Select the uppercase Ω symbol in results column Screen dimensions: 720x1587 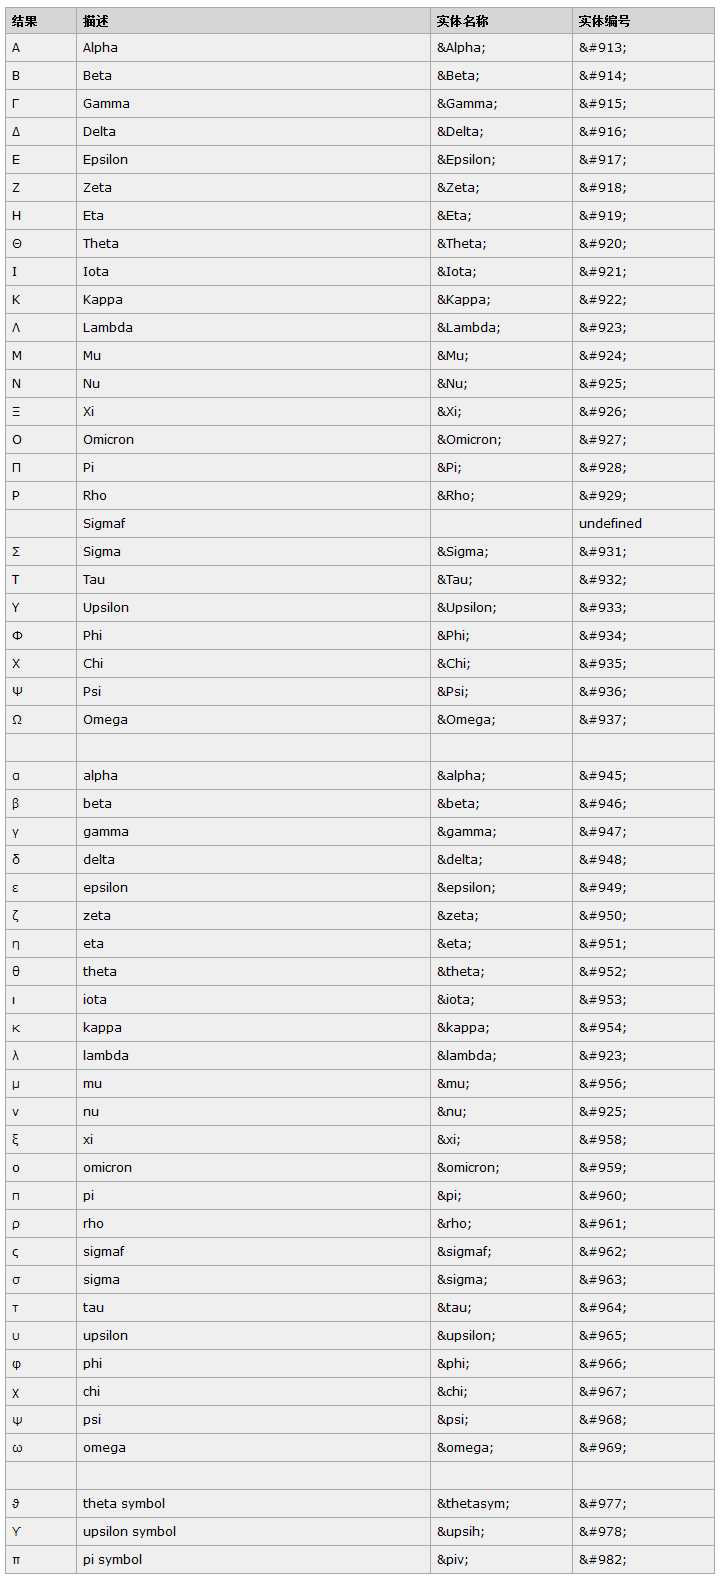point(17,720)
